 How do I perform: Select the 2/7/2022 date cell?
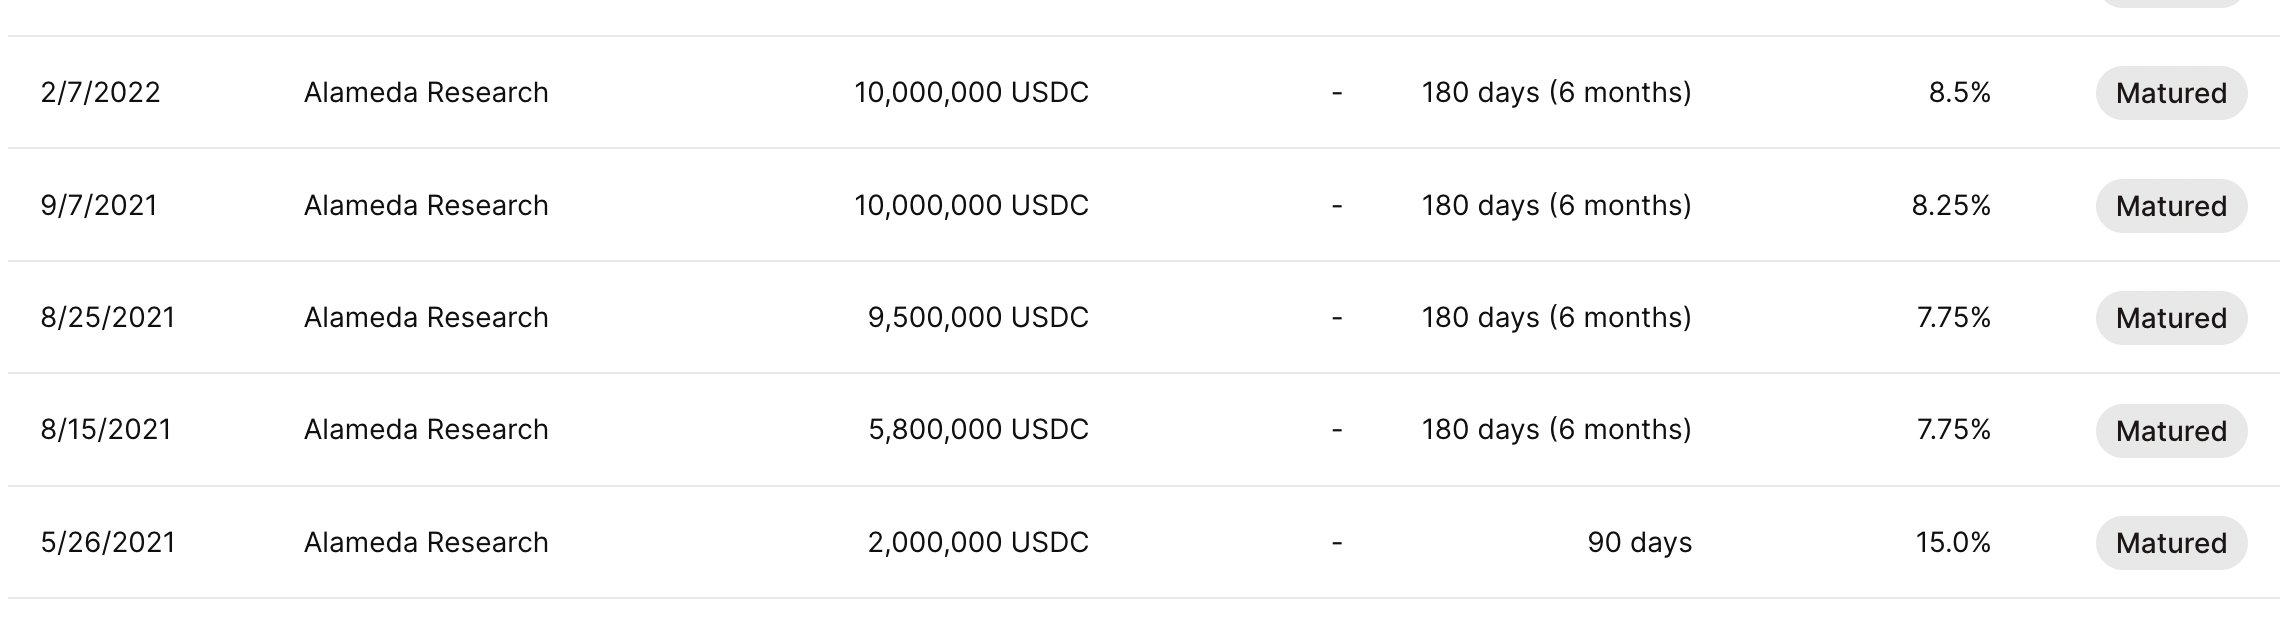coord(100,93)
